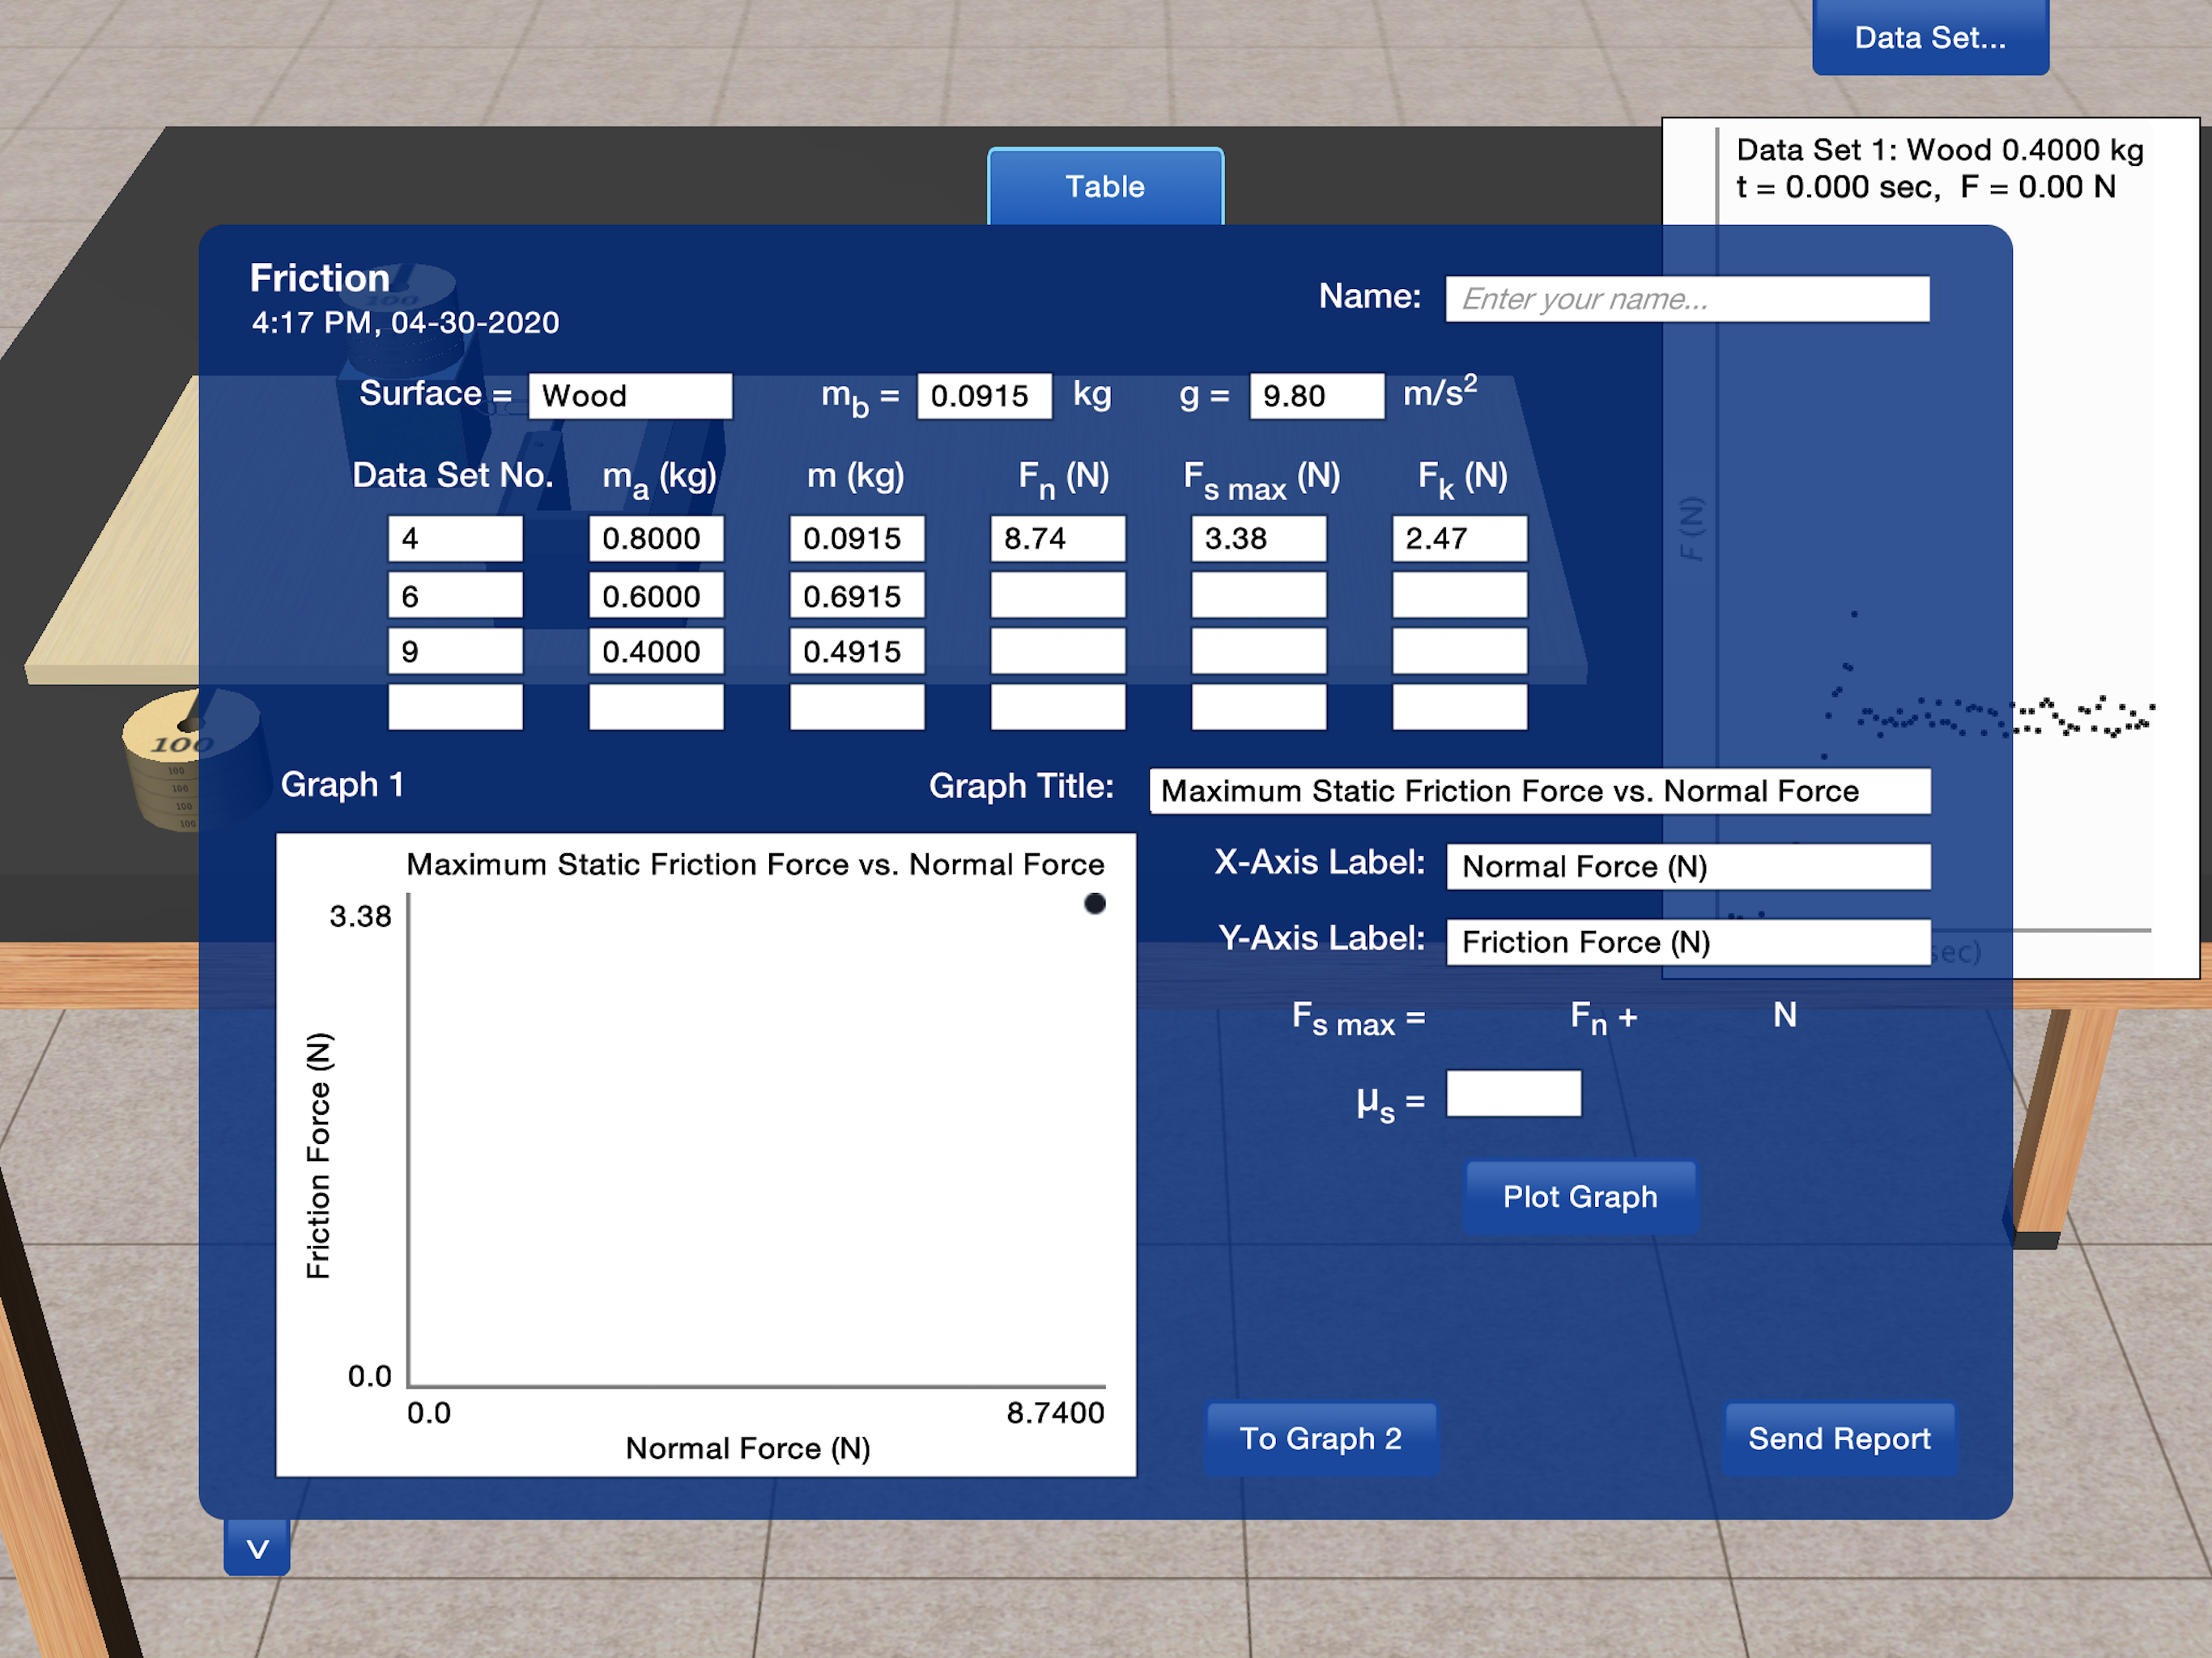
Task: Edit total mass cell 0.0915 in row 4
Action: tap(857, 539)
